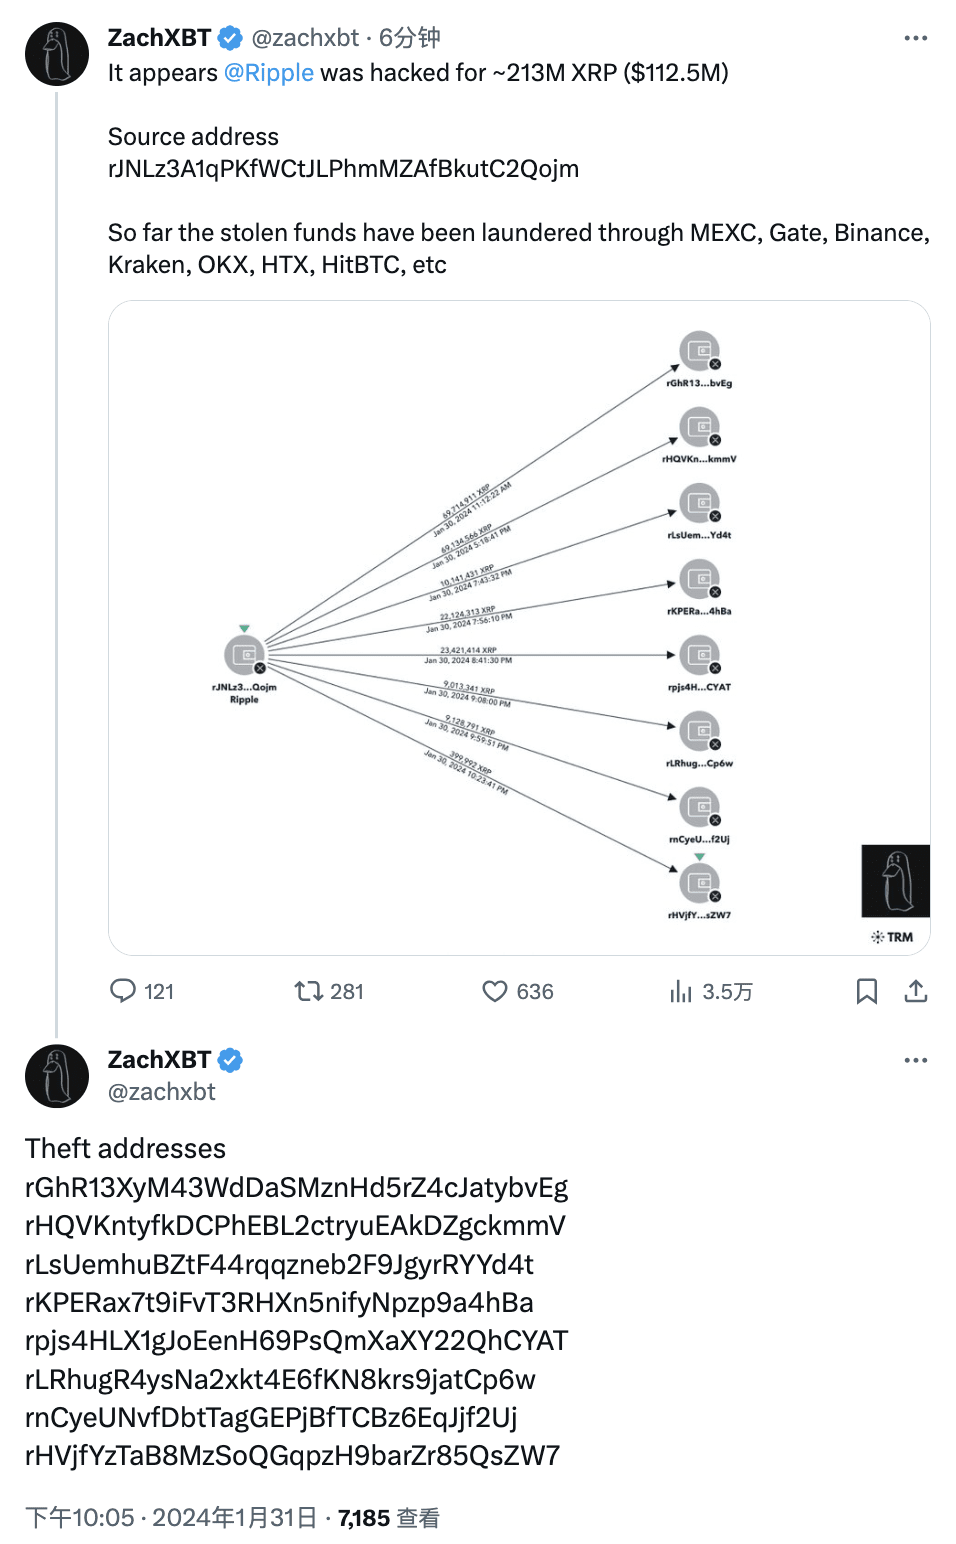Click the ZachXBT display name in the reply
Image resolution: width=956 pixels, height=1544 pixels.
(160, 1059)
